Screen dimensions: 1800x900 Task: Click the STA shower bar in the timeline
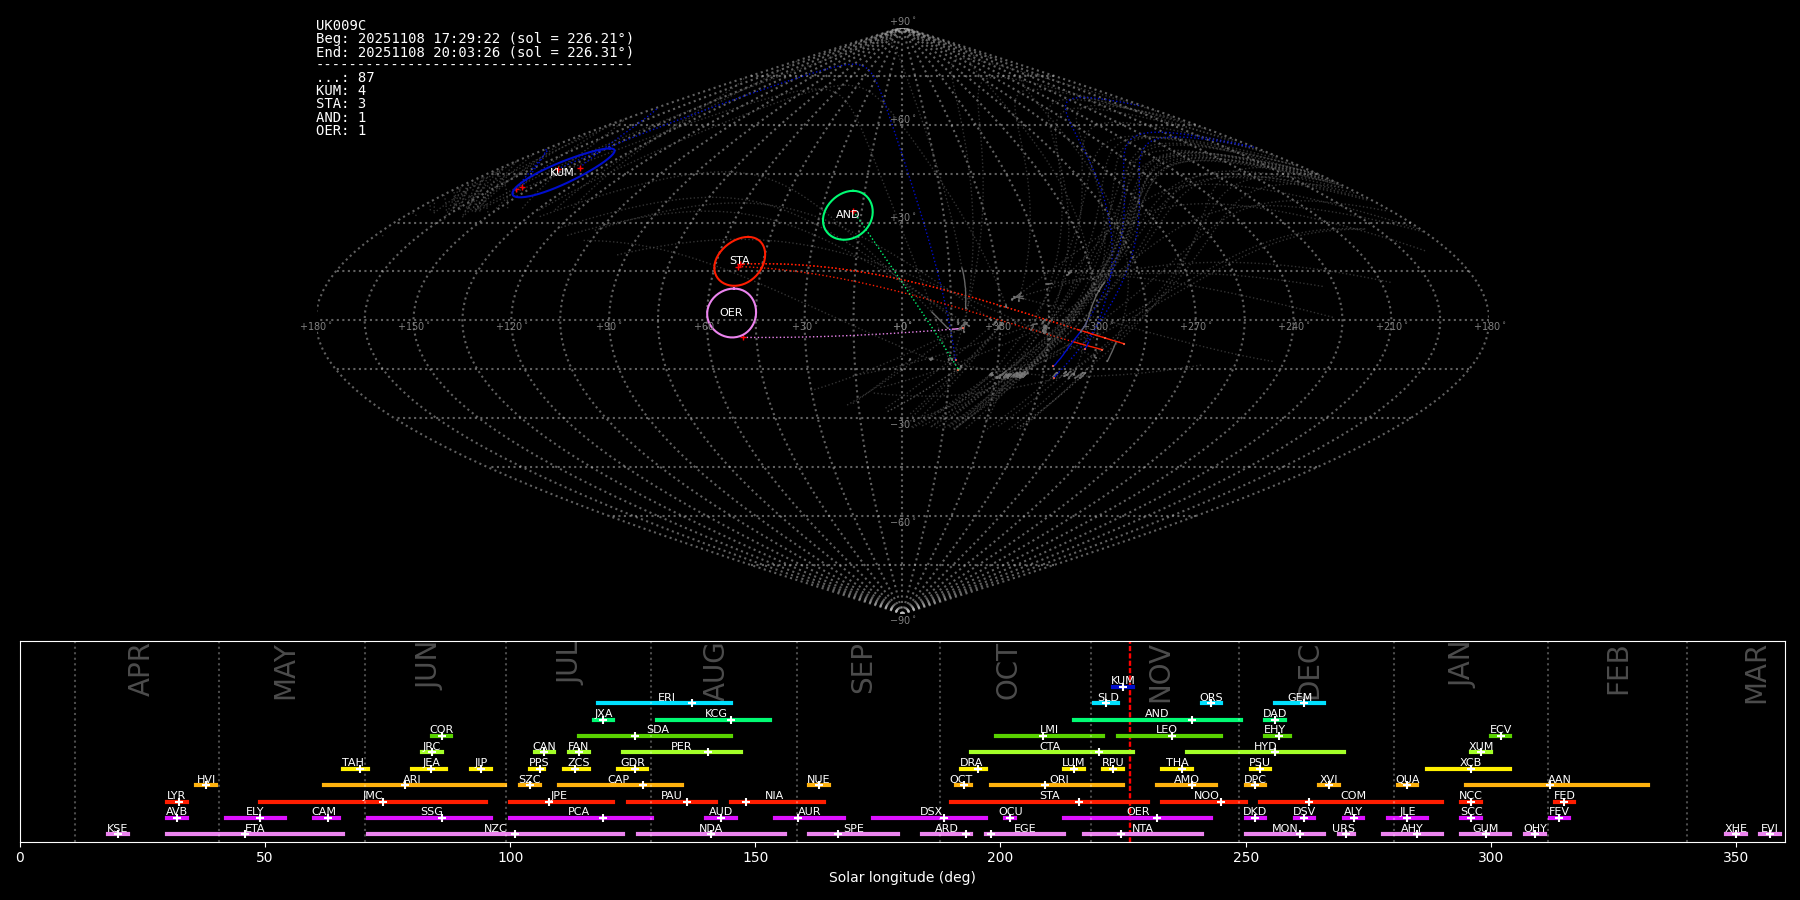click(1049, 801)
